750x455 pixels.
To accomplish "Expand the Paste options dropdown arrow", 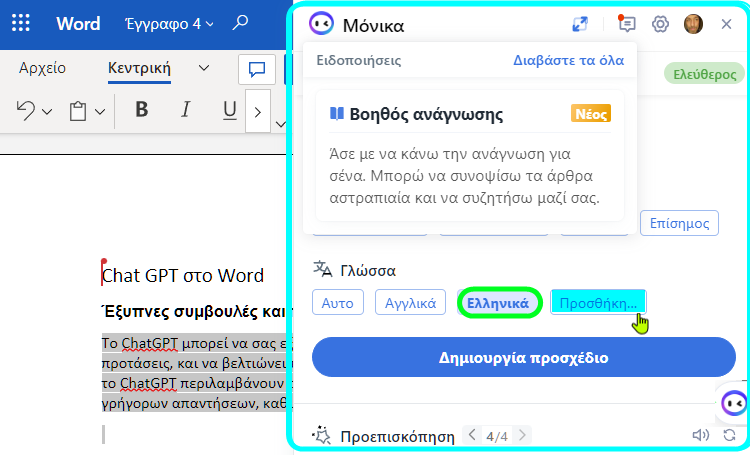I will tap(99, 112).
